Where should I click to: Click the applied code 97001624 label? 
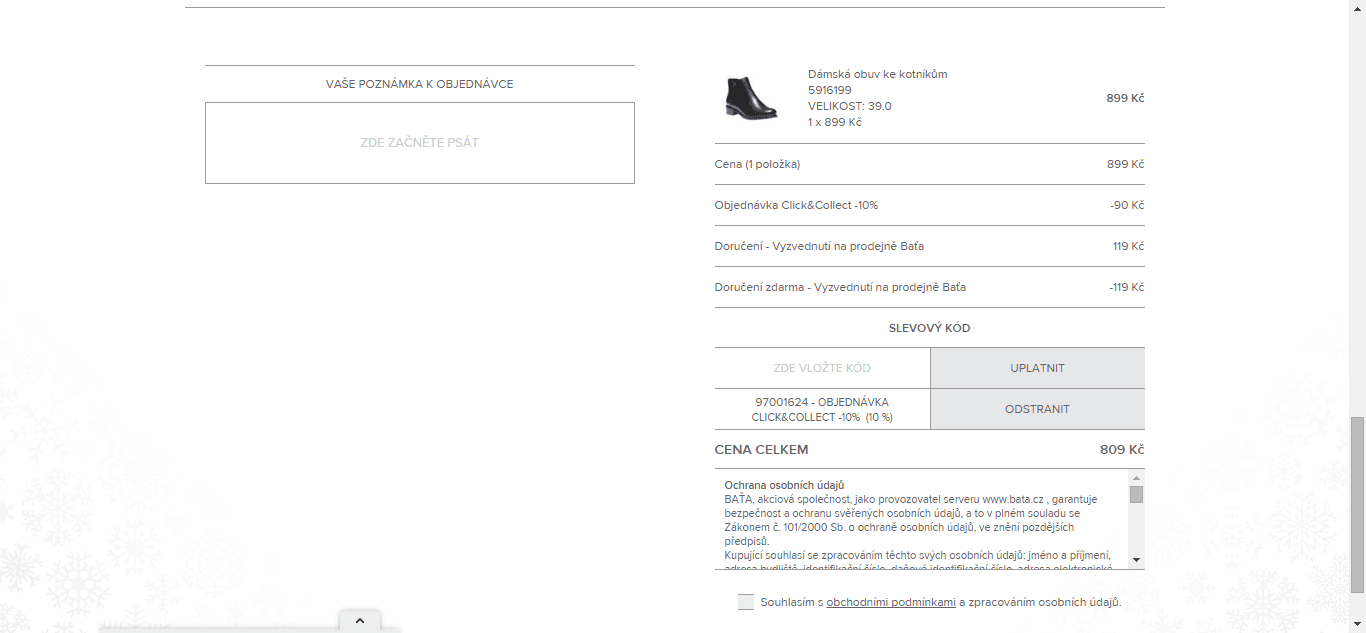[x=822, y=409]
